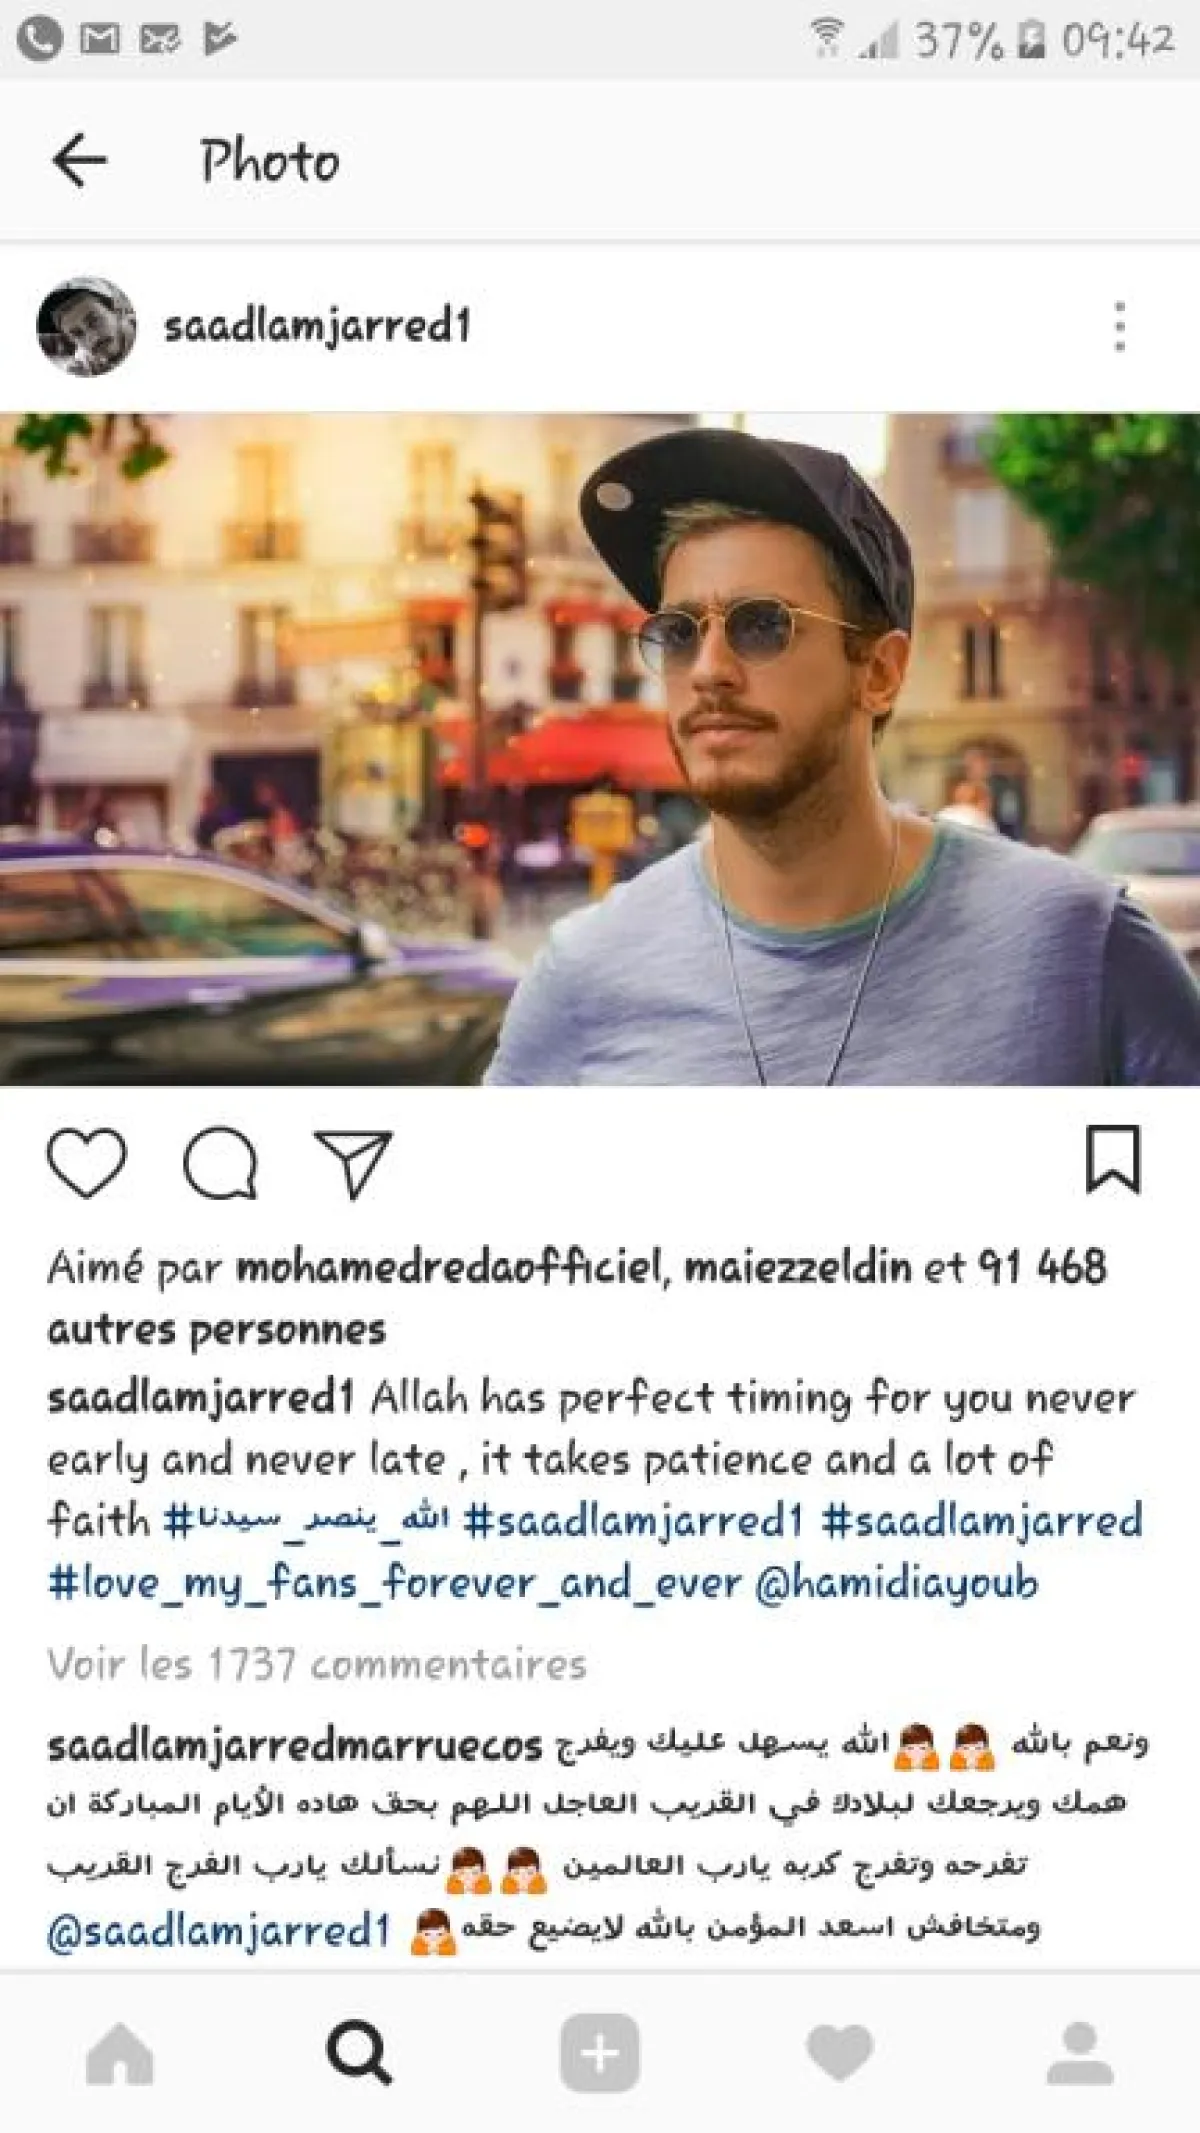Tap the back arrow icon

click(x=80, y=161)
